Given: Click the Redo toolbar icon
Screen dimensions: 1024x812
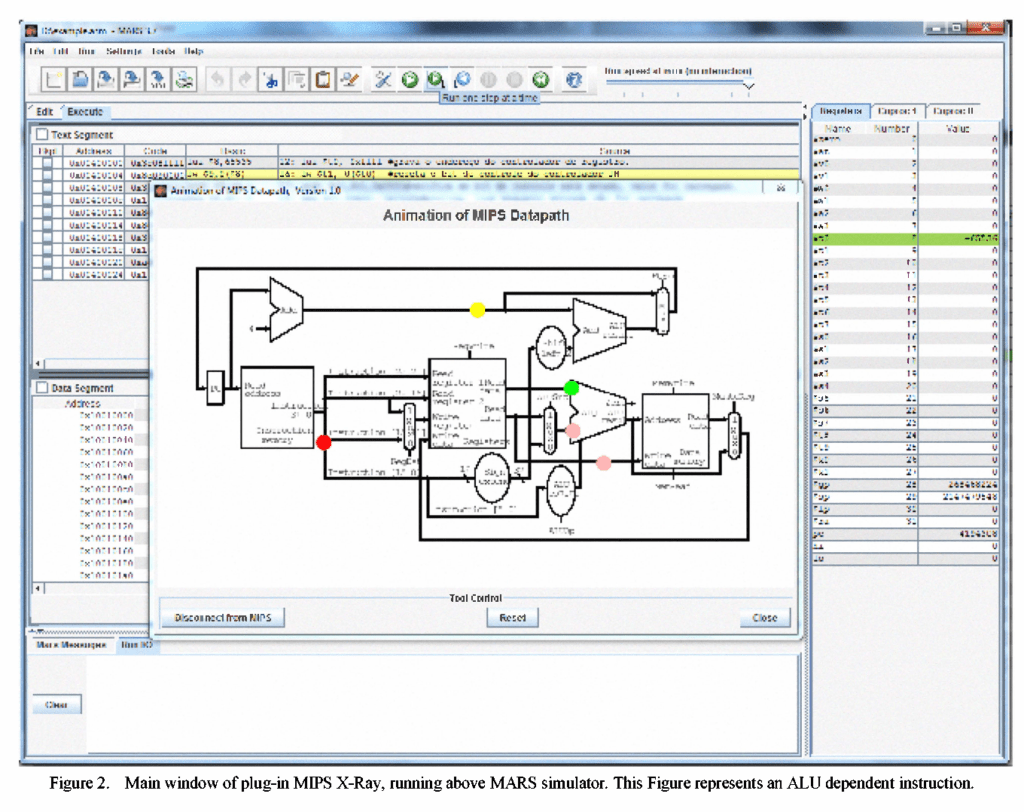Looking at the screenshot, I should [244, 80].
